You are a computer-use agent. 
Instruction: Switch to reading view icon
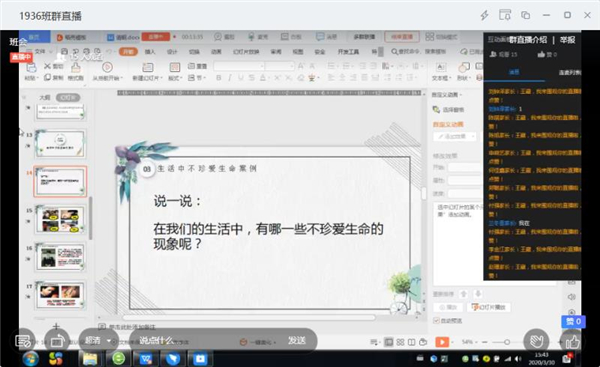coord(412,342)
